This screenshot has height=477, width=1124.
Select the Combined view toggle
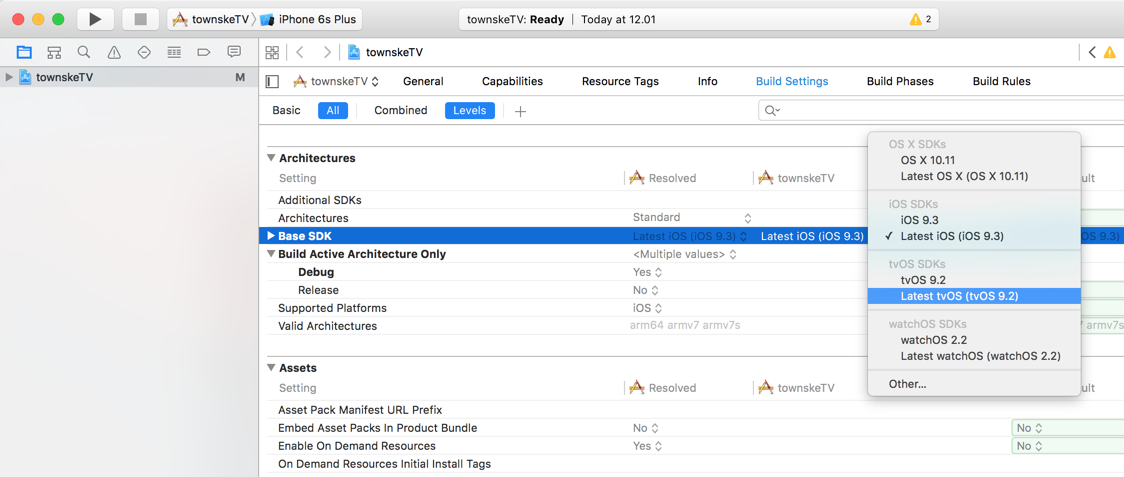[400, 110]
